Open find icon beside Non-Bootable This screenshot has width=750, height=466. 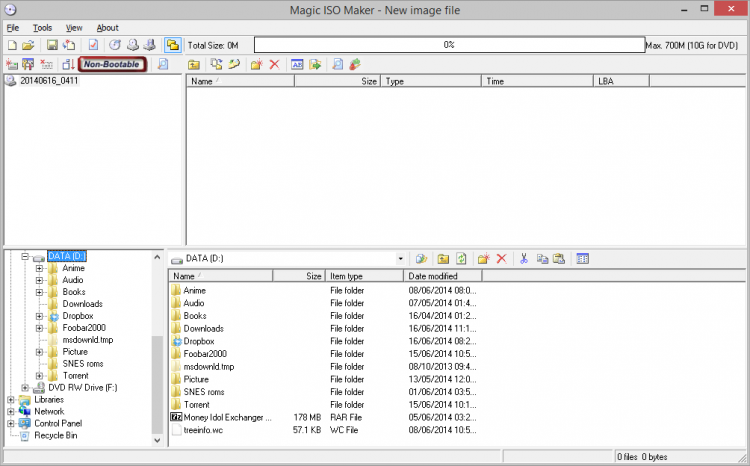(x=163, y=64)
